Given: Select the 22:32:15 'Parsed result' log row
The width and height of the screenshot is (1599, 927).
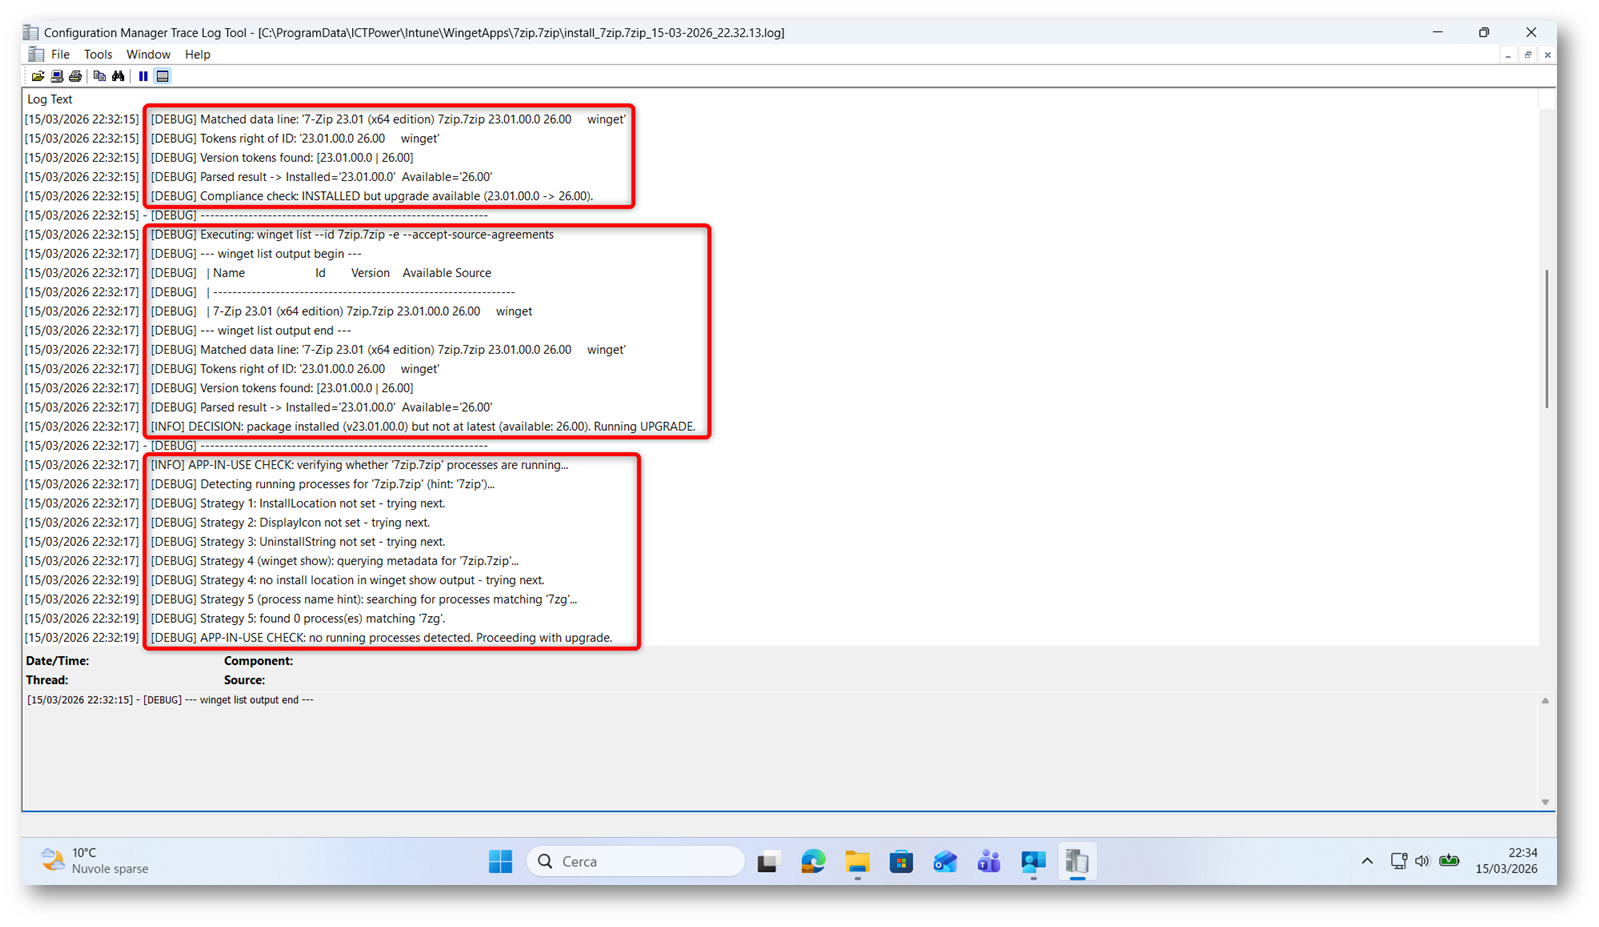Looking at the screenshot, I should coord(780,177).
